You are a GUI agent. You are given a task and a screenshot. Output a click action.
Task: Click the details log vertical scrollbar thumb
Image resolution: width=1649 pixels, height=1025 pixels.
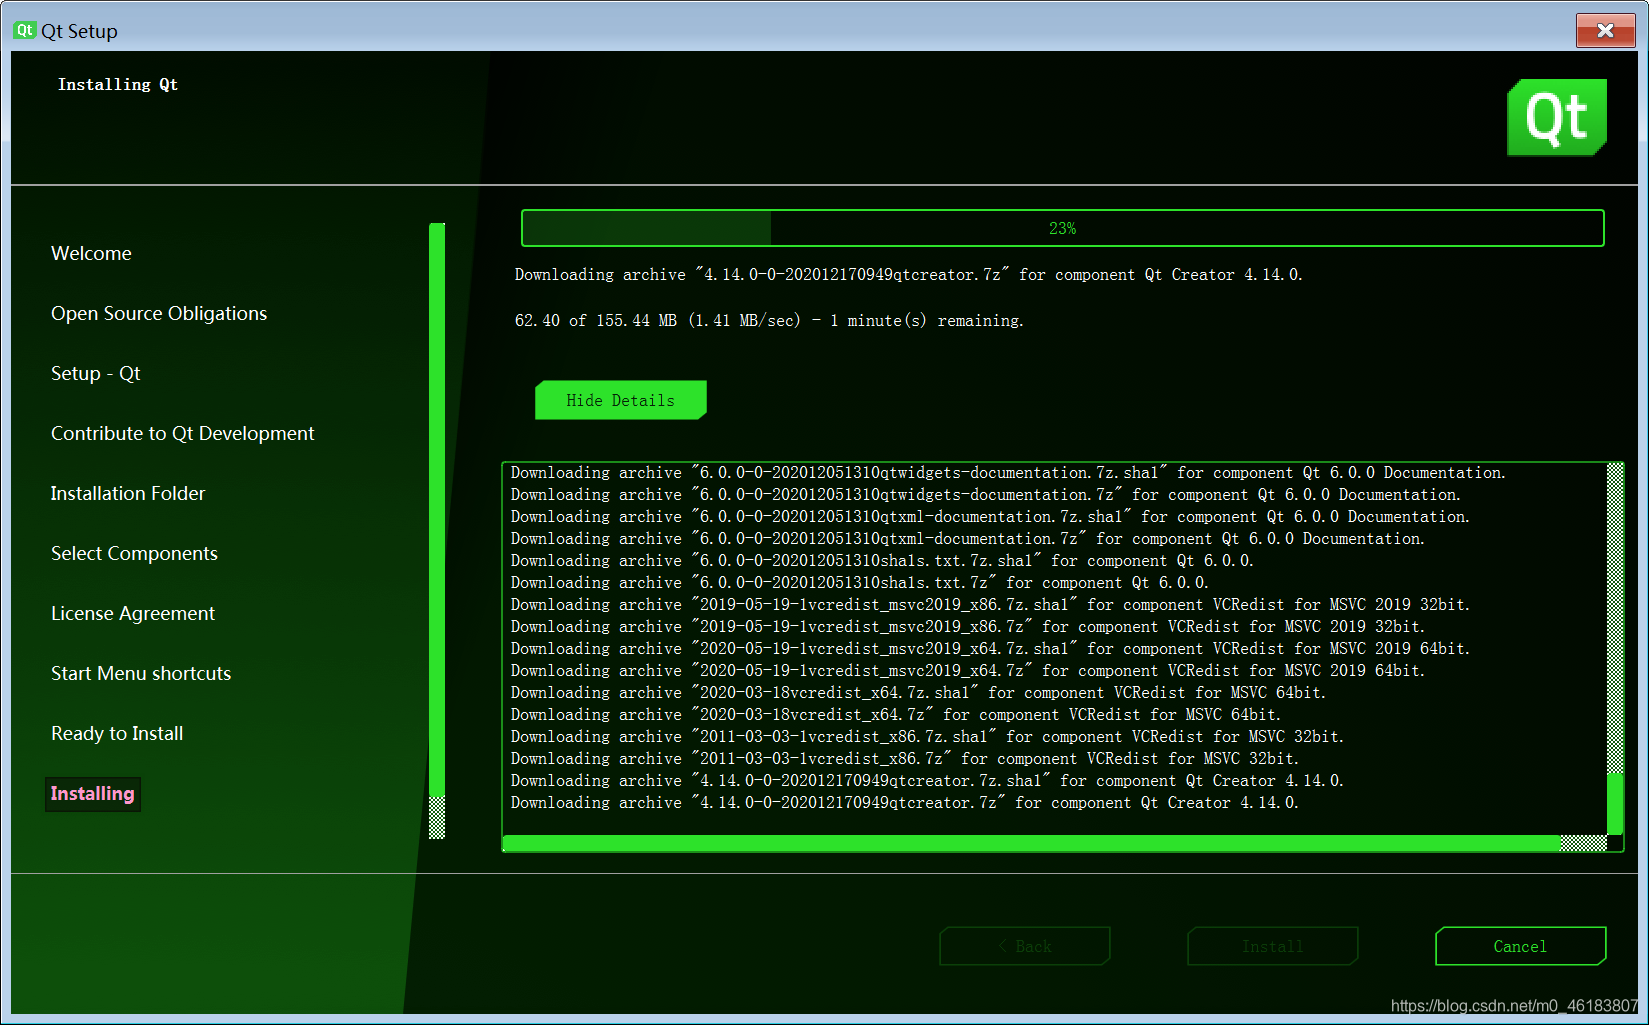coord(1615,803)
